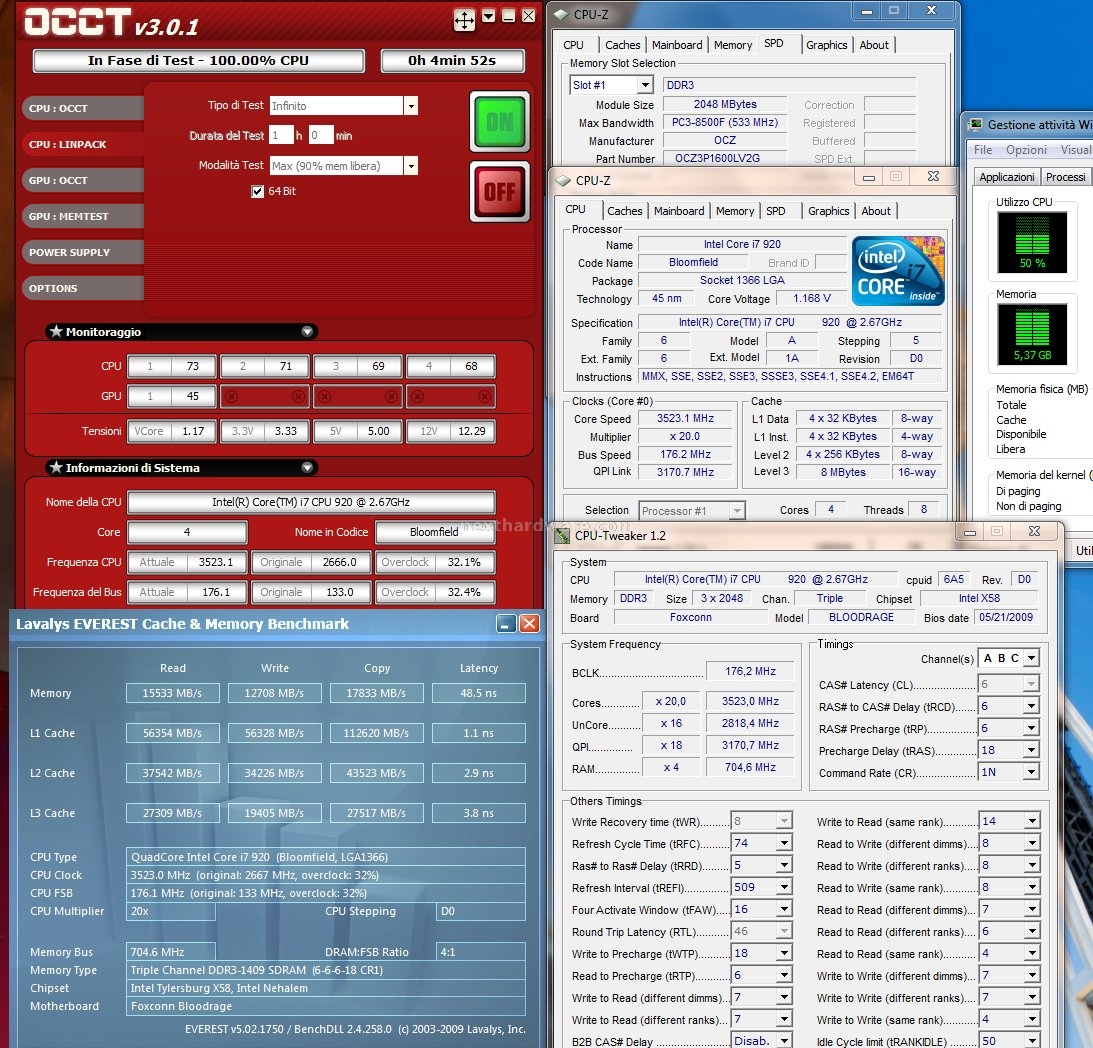Open the POWER SUPPLY section
The height and width of the screenshot is (1048, 1093).
coord(82,252)
